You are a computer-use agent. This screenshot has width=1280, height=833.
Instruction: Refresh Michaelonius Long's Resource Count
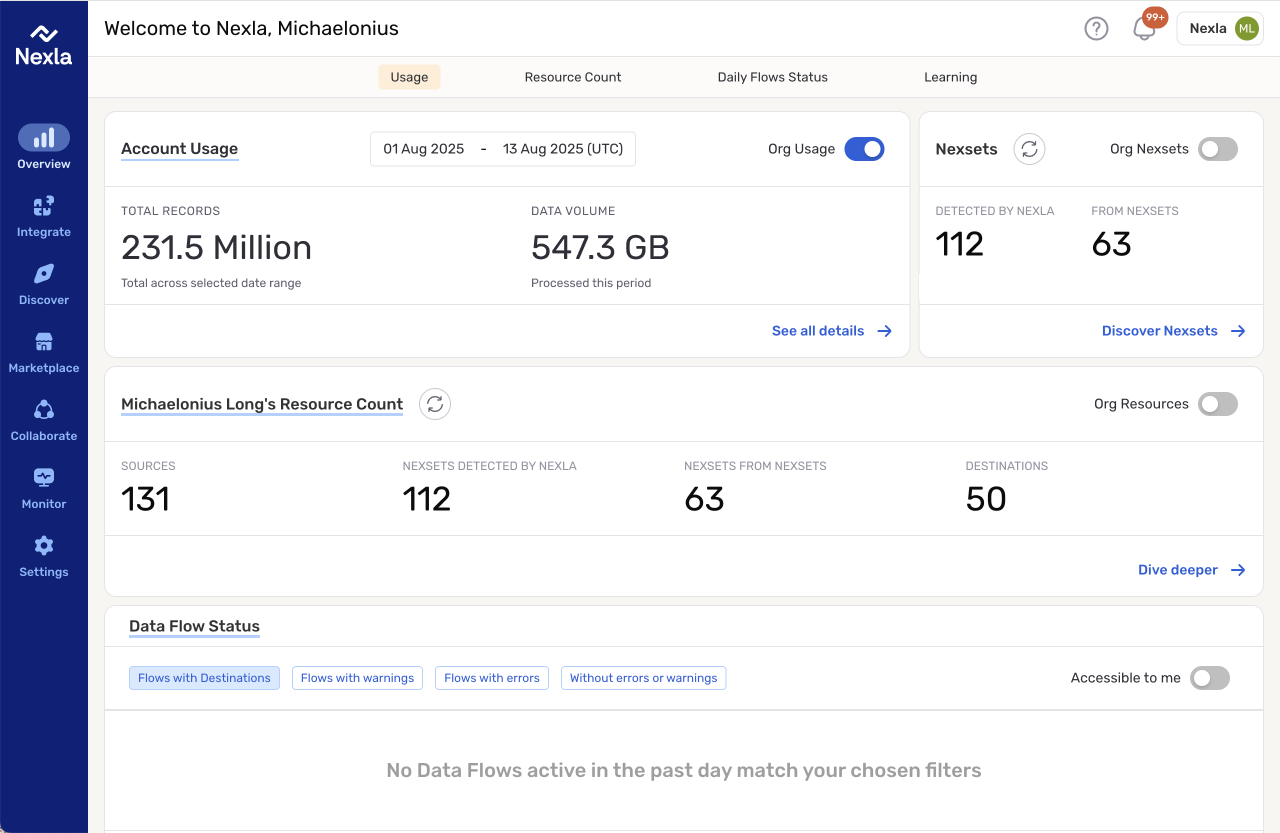click(434, 404)
